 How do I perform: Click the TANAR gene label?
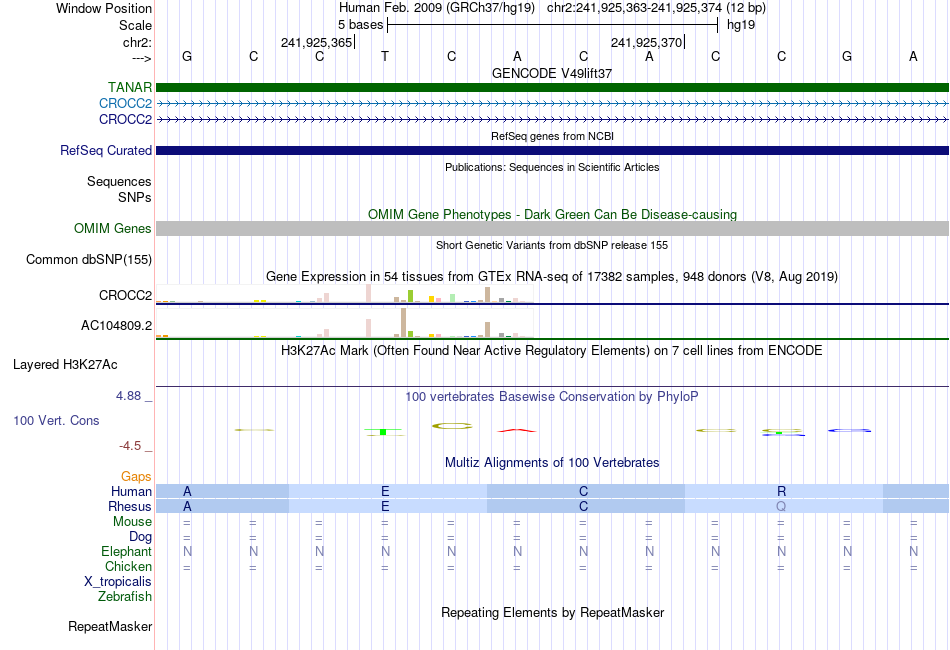tap(130, 87)
